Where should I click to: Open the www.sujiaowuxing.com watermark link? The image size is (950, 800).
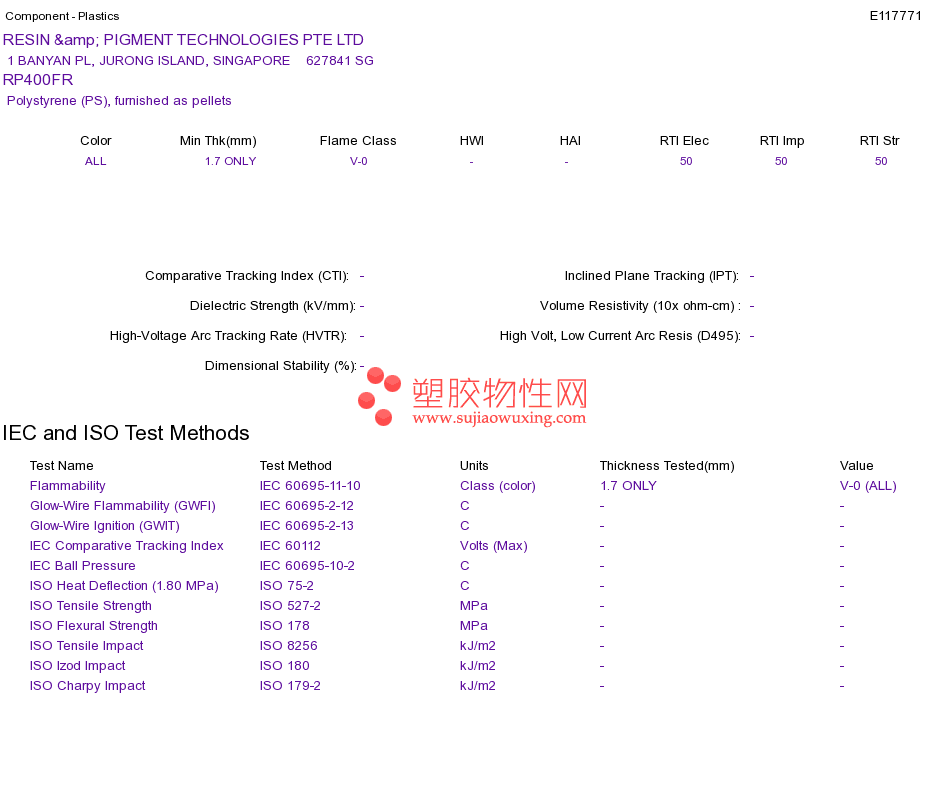[499, 418]
